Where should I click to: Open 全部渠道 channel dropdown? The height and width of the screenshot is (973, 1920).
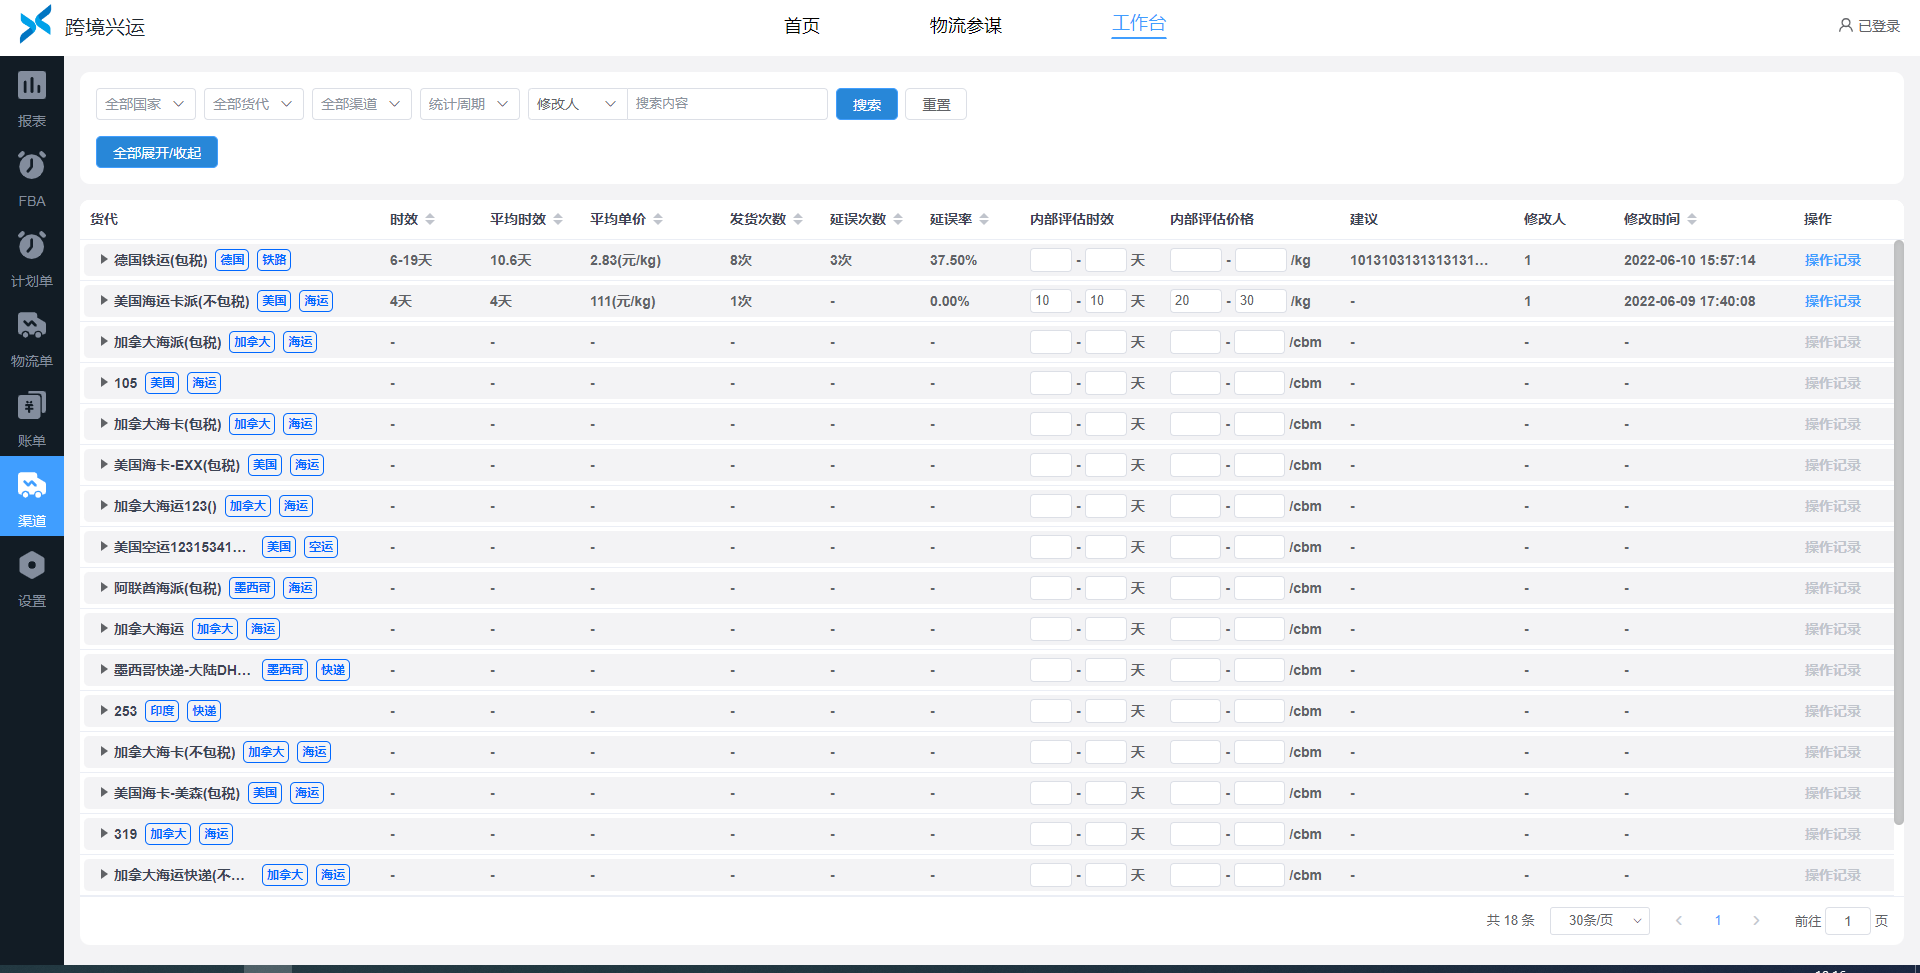[362, 104]
